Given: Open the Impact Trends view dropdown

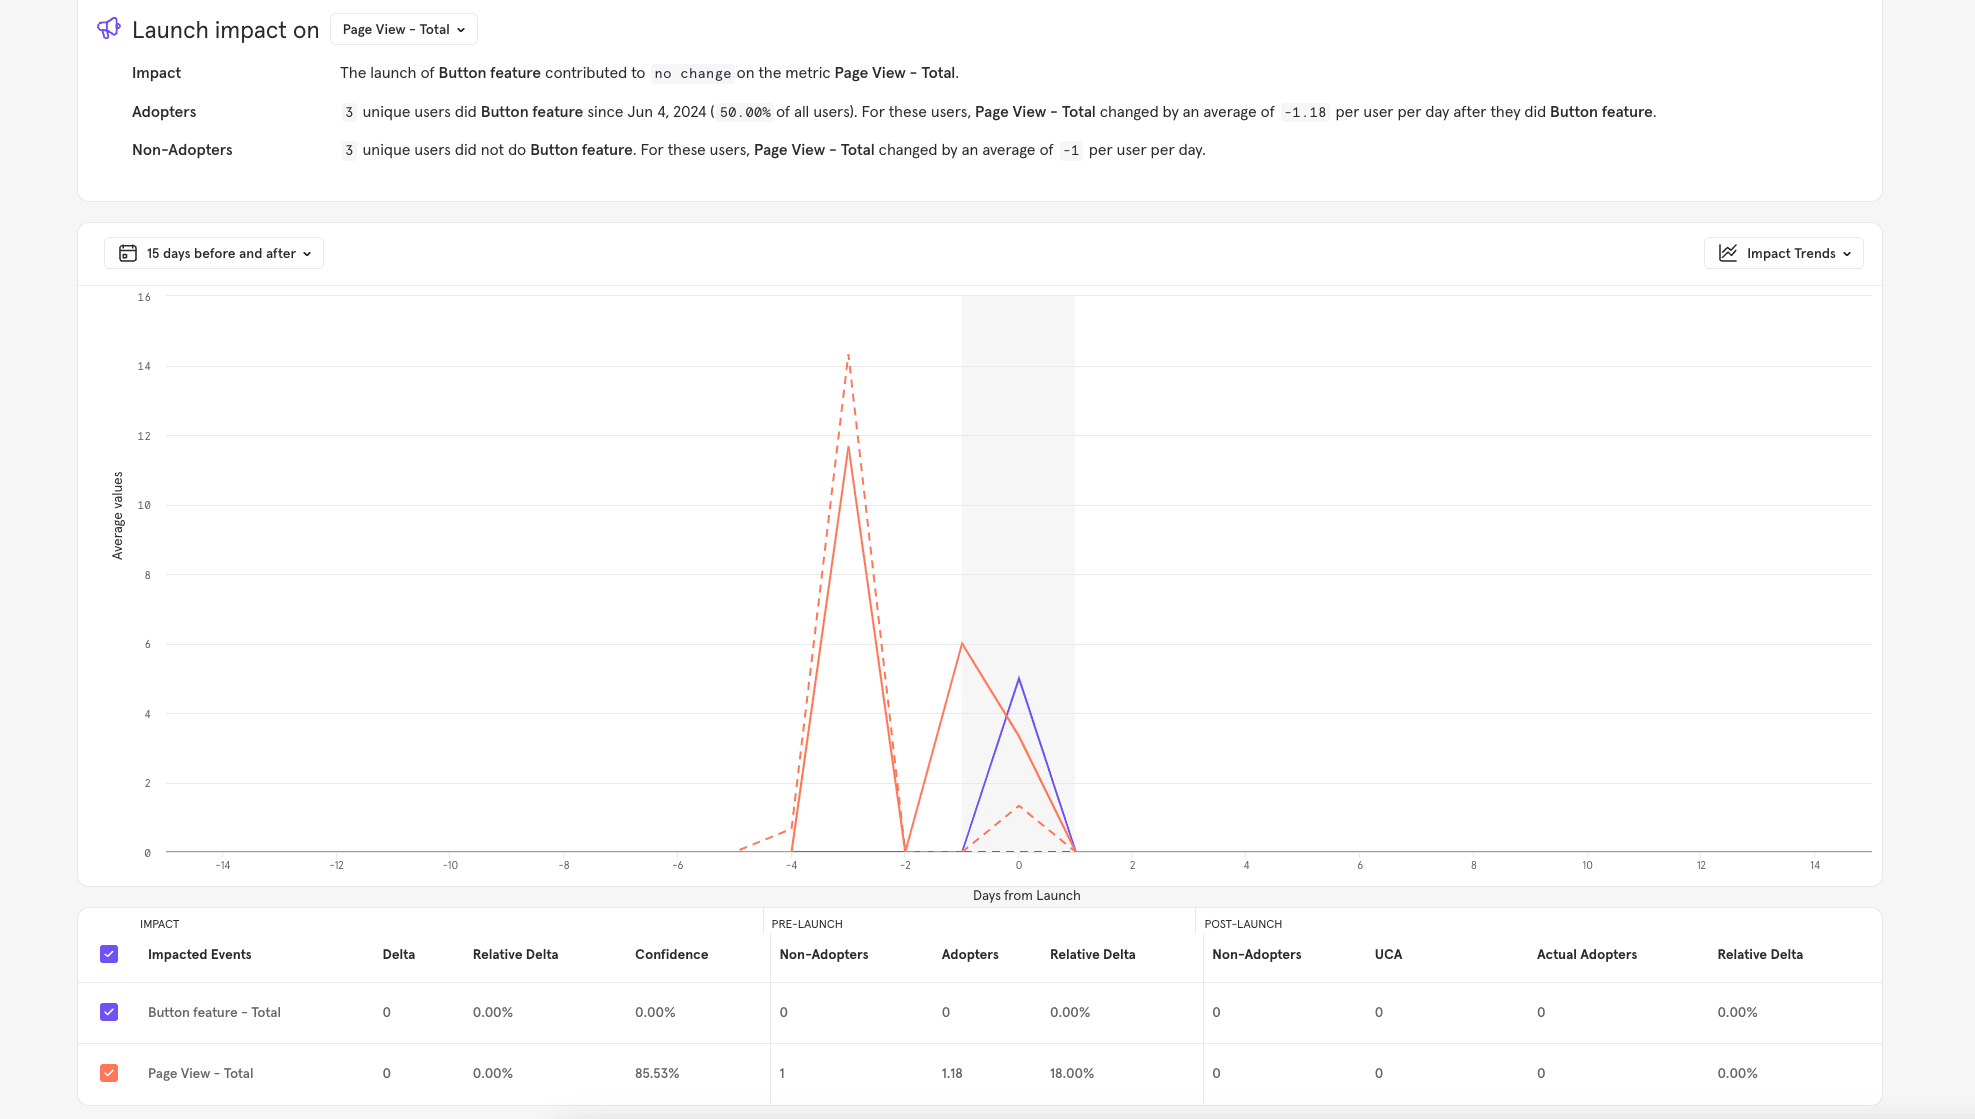Looking at the screenshot, I should [x=1783, y=253].
